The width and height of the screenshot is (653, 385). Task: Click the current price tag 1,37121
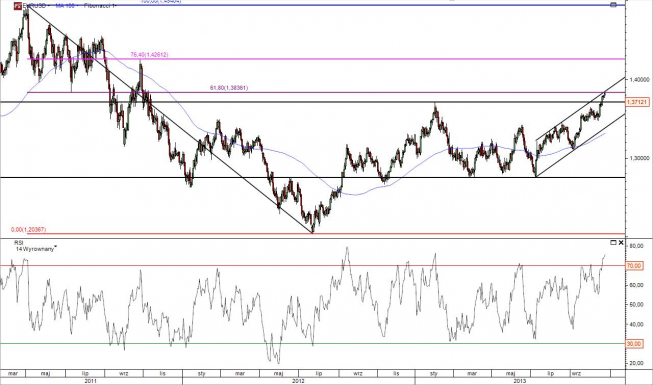click(x=637, y=102)
